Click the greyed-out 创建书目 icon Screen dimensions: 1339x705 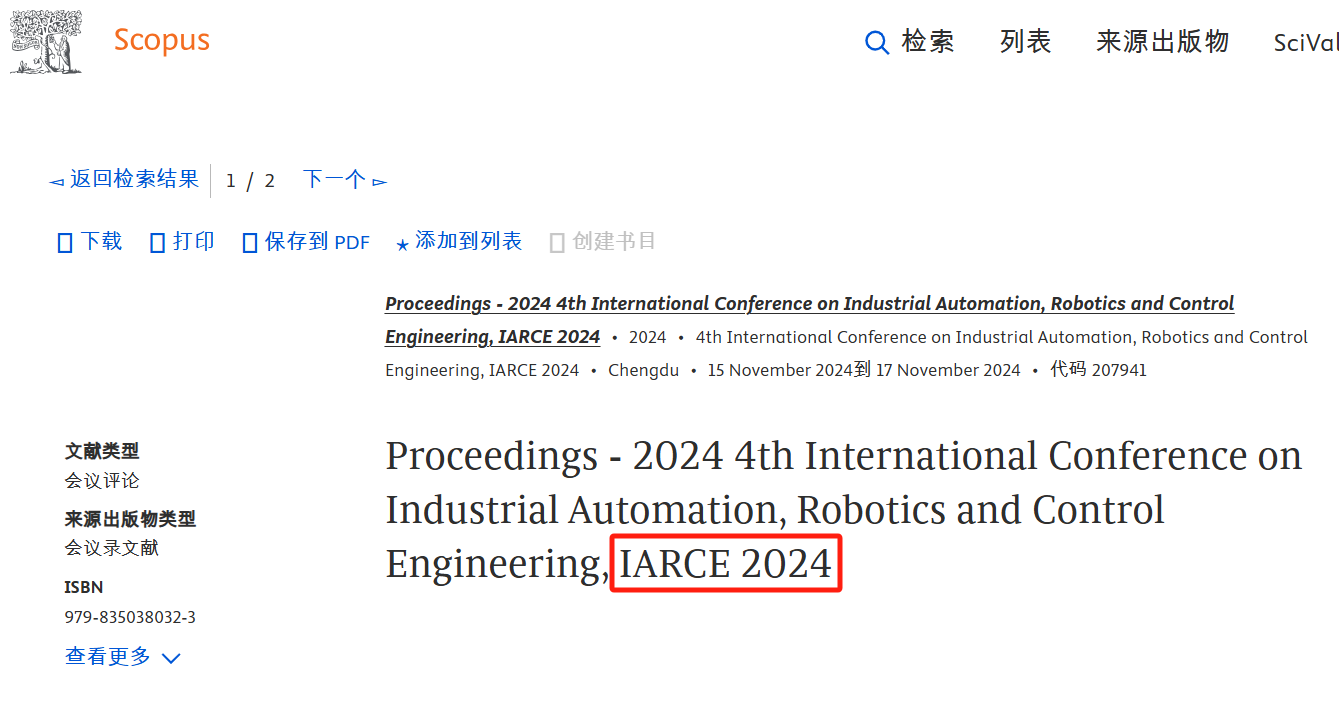coord(557,243)
